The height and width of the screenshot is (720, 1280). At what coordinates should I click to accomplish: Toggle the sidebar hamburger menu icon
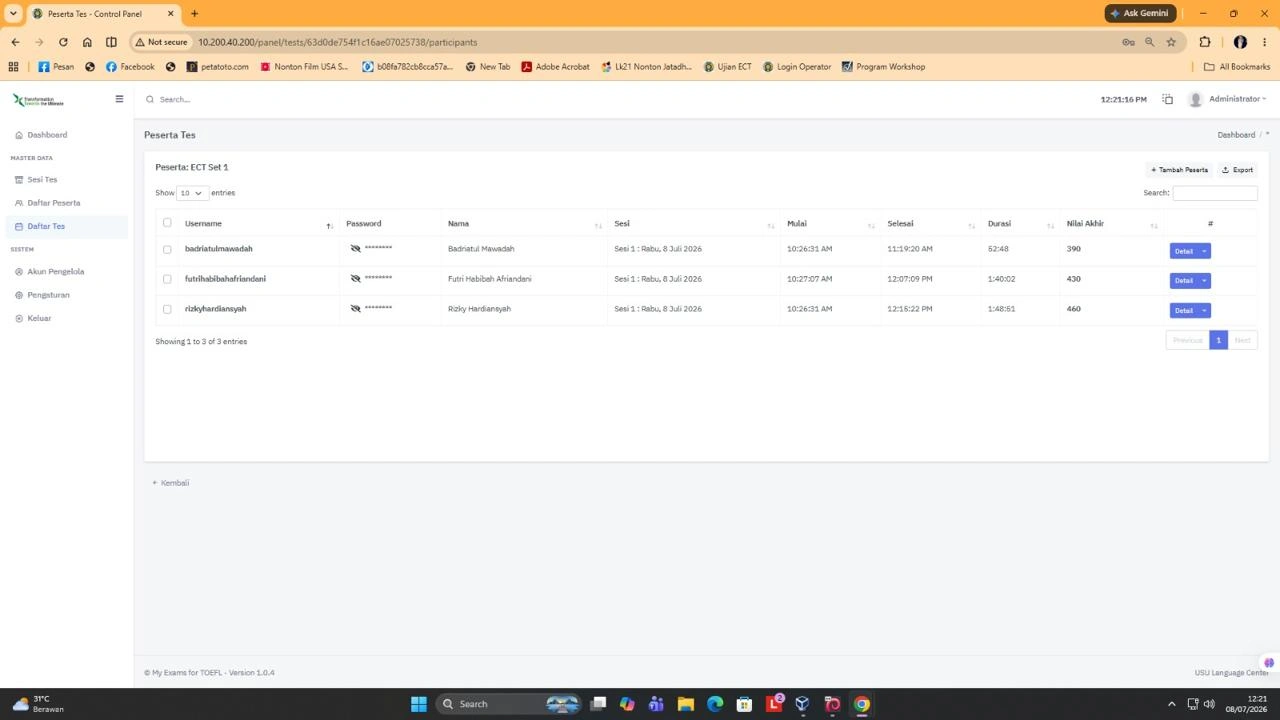point(119,99)
